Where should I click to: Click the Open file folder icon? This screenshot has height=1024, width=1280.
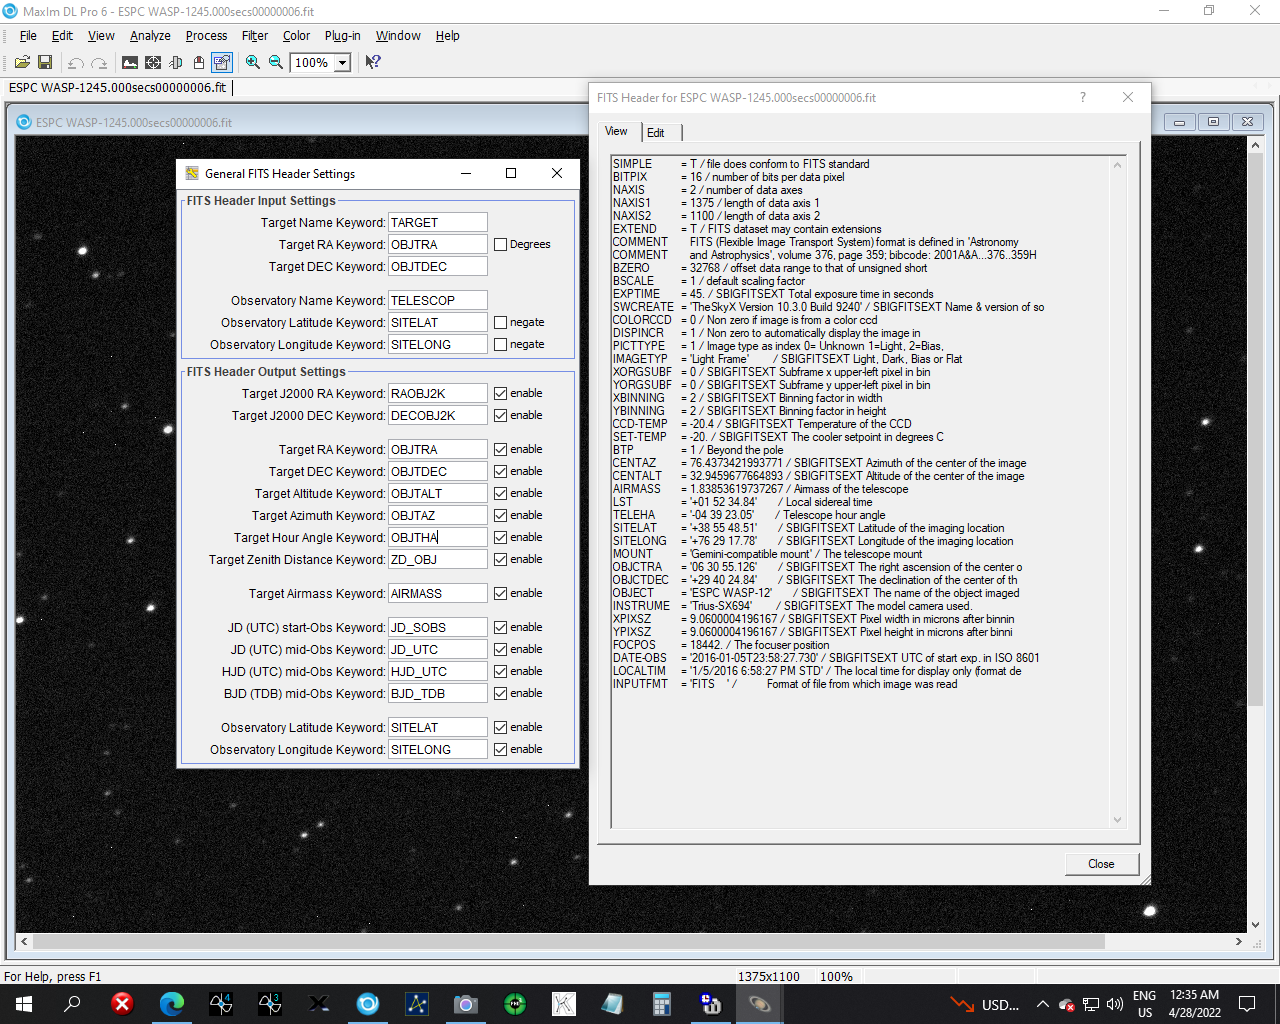[x=22, y=62]
